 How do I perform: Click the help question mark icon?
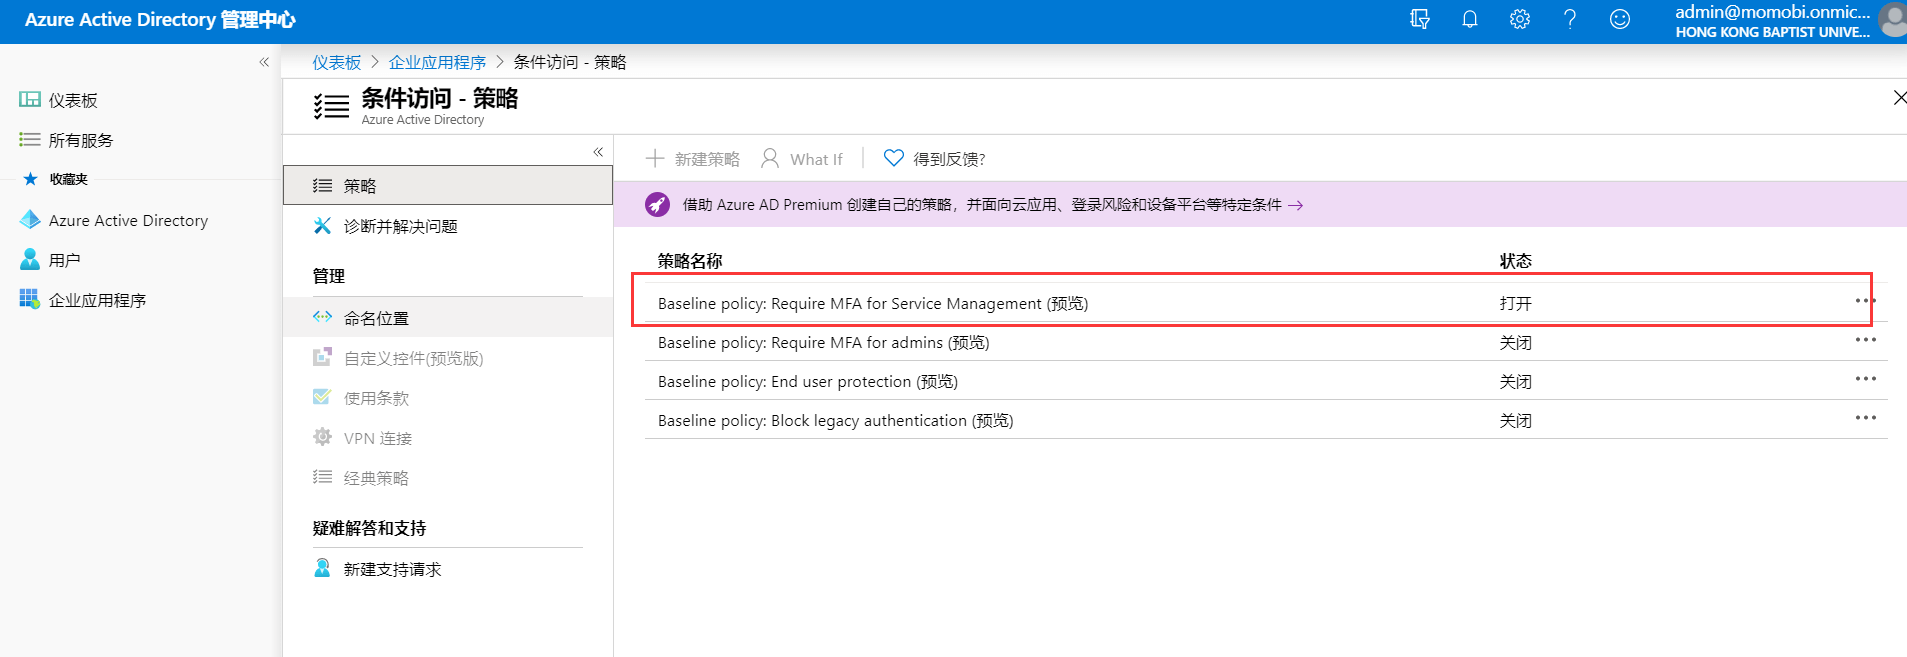click(1569, 19)
